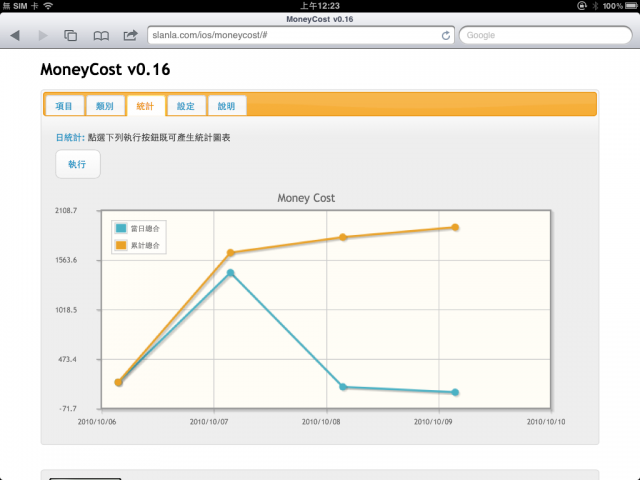Image resolution: width=640 pixels, height=480 pixels.
Task: Click the orange data point at 2010/10/09
Action: pos(455,227)
